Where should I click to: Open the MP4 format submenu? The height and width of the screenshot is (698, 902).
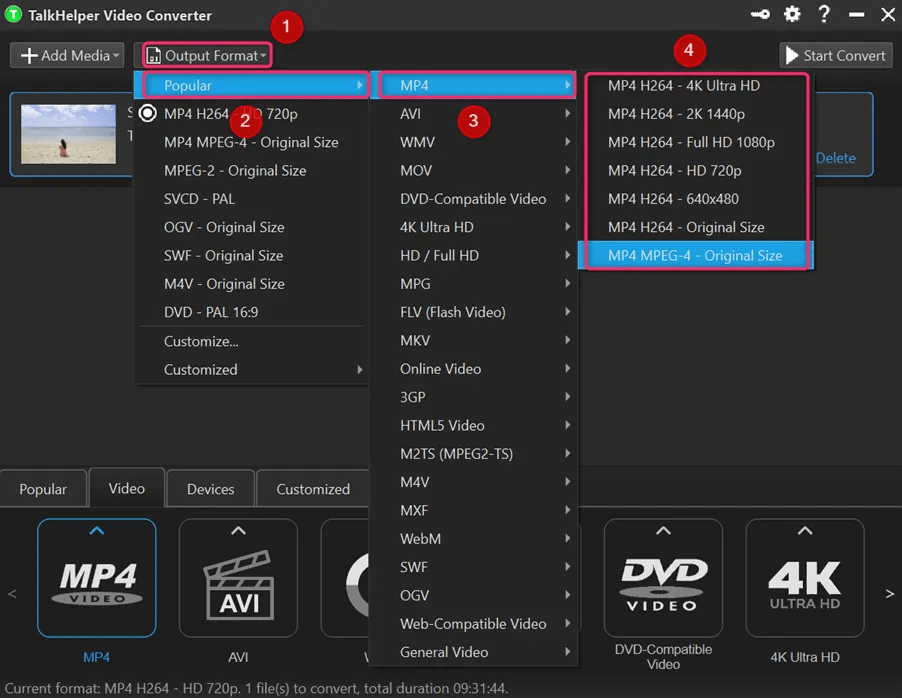(474, 85)
